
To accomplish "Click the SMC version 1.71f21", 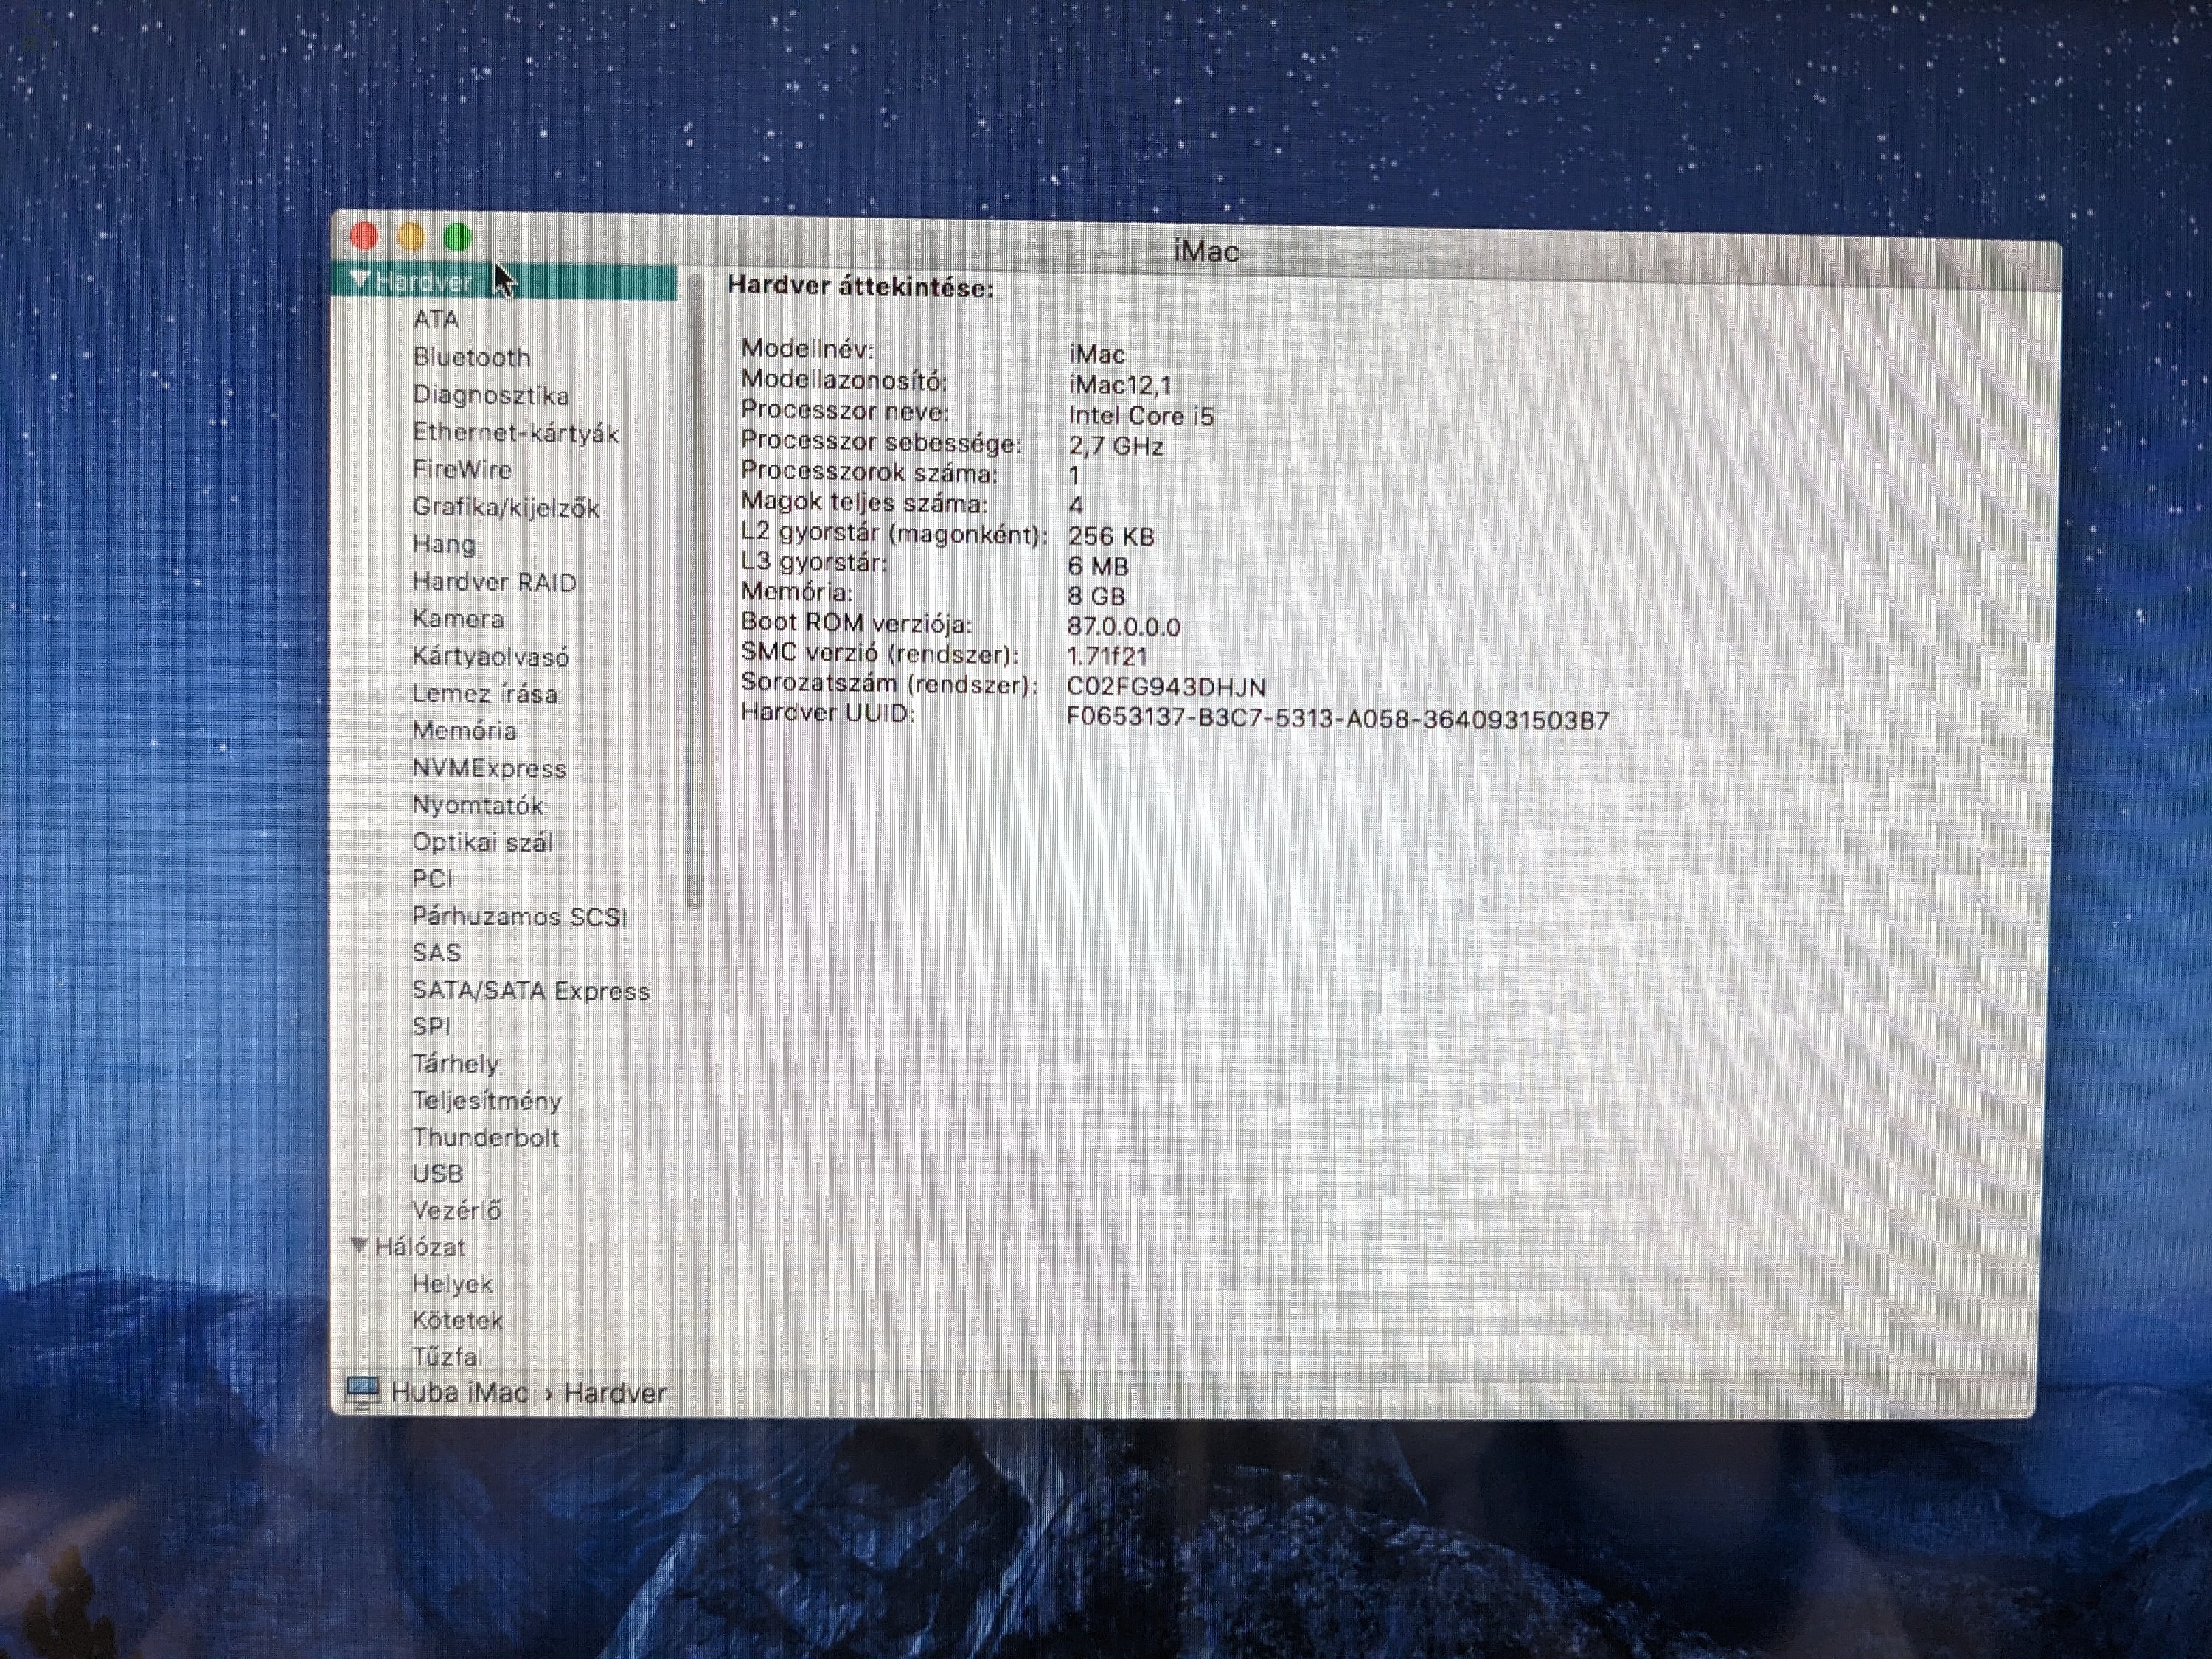I will pyautogui.click(x=1107, y=657).
